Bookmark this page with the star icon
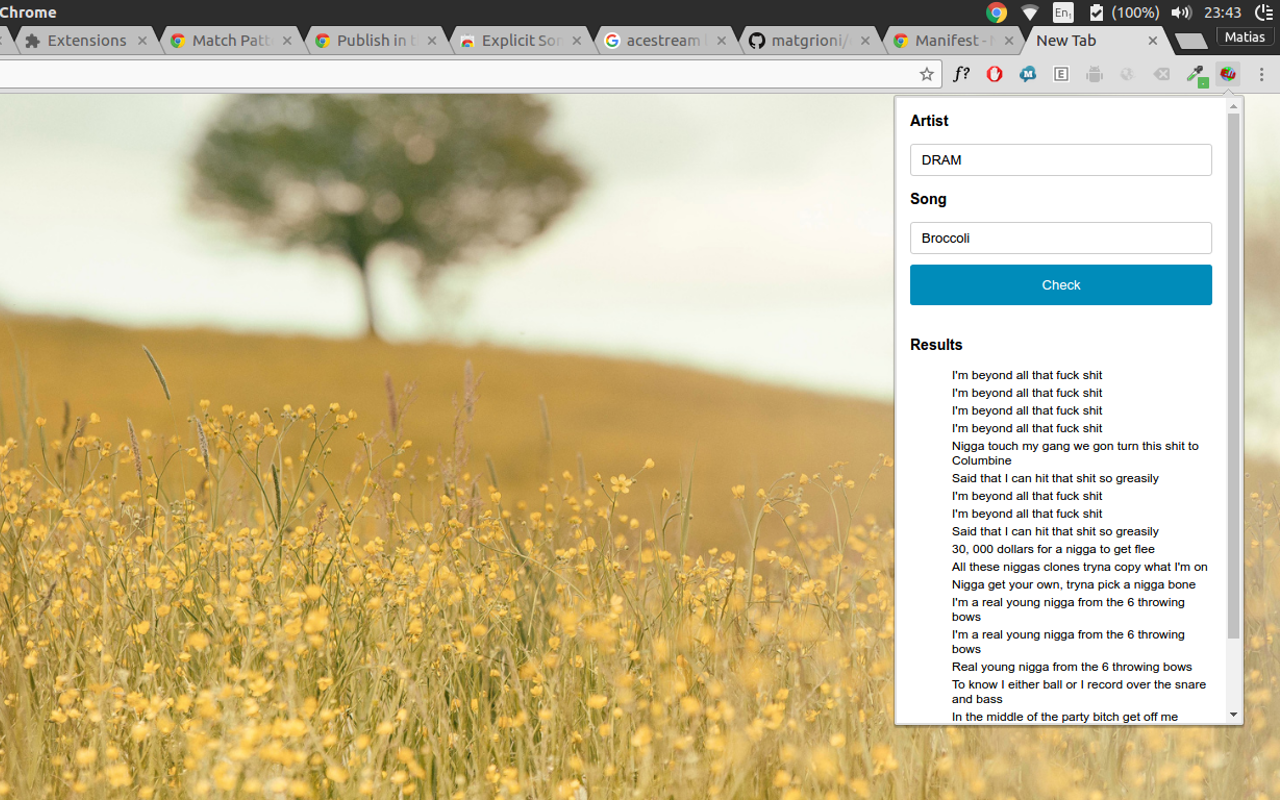Image resolution: width=1280 pixels, height=800 pixels. tap(927, 74)
